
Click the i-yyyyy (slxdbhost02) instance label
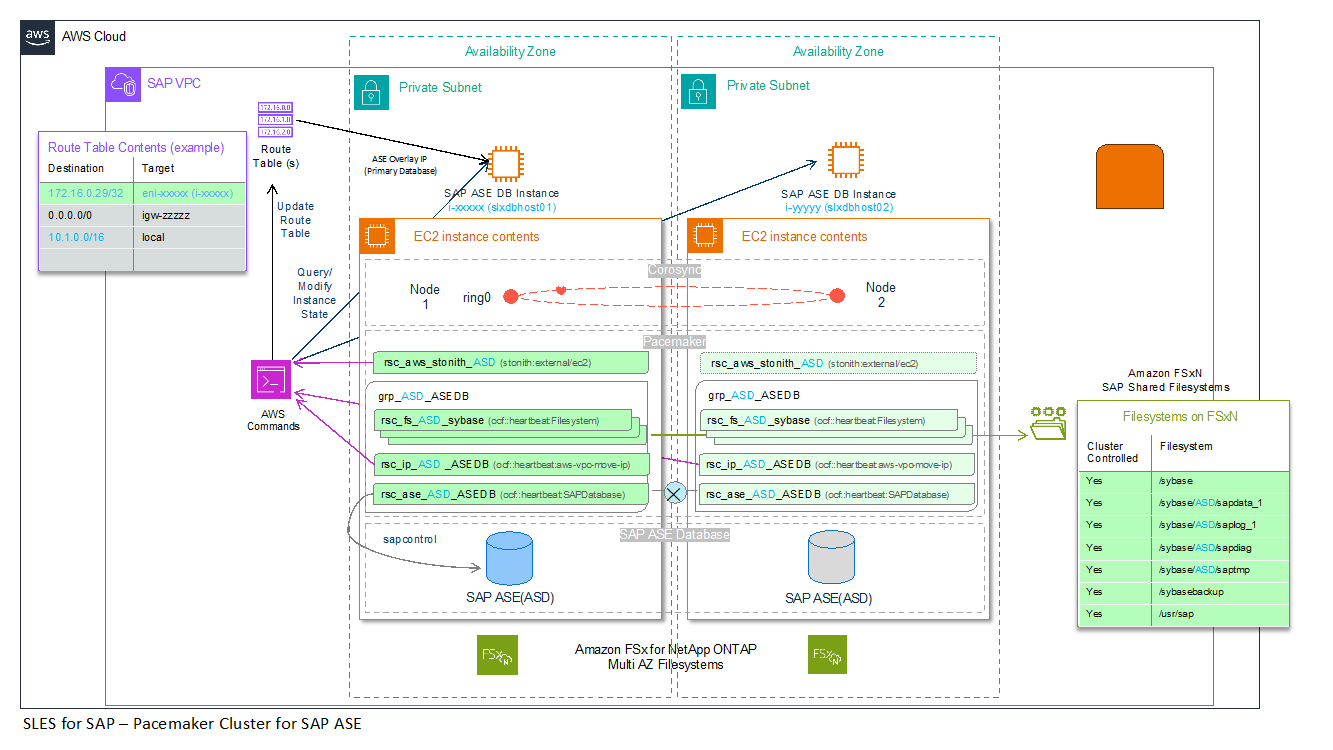pyautogui.click(x=837, y=207)
